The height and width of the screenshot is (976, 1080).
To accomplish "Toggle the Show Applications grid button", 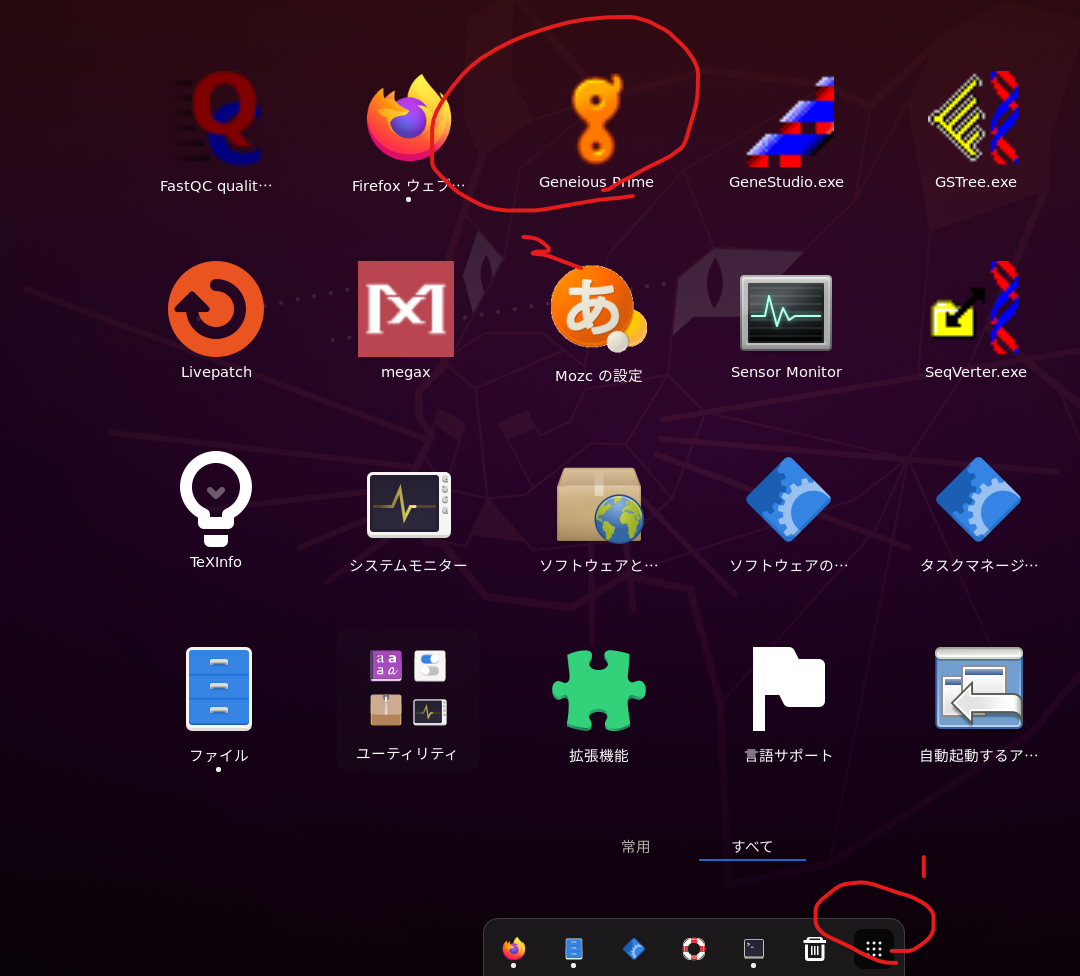I will click(874, 949).
